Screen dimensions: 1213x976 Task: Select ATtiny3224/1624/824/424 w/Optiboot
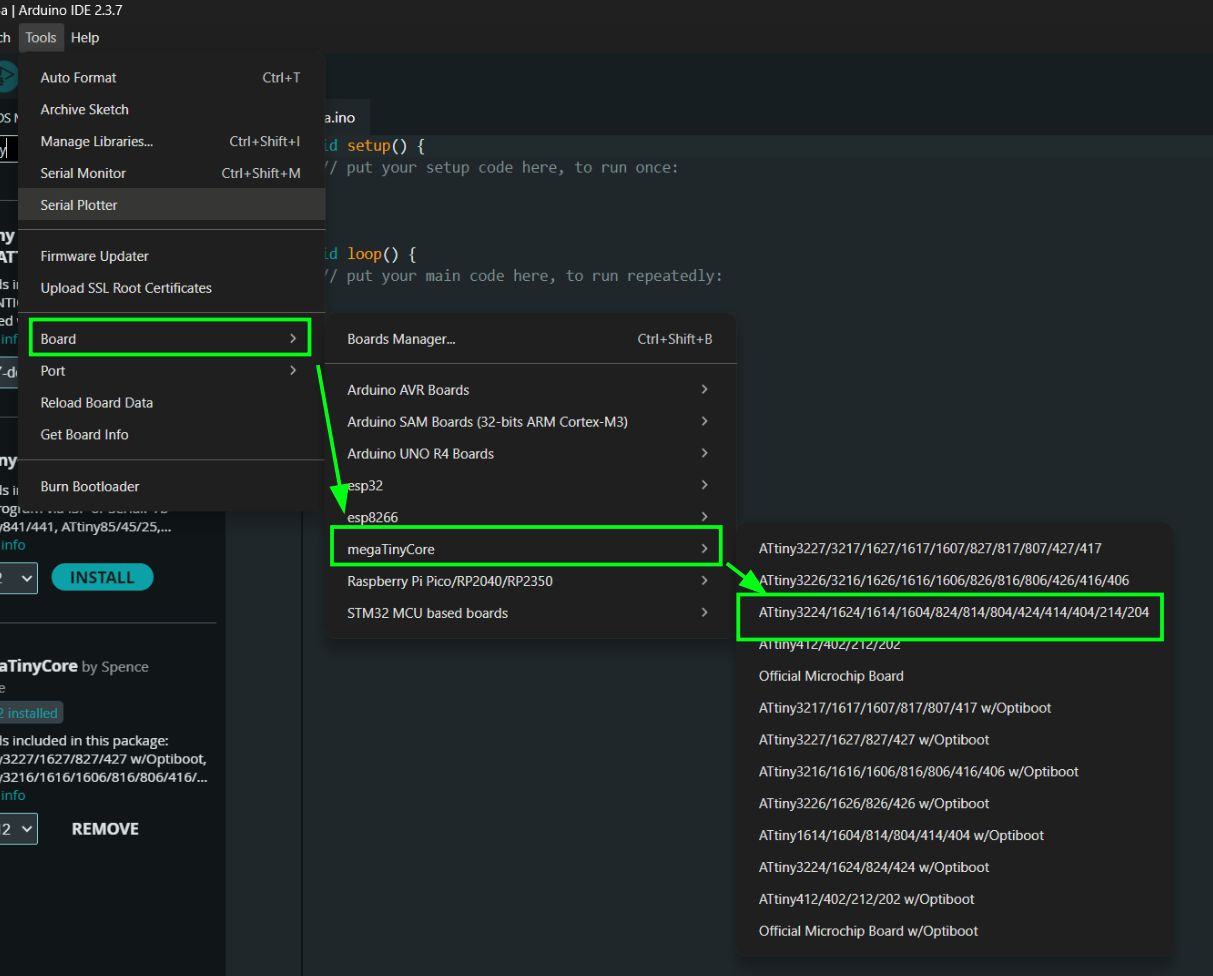coord(955,868)
